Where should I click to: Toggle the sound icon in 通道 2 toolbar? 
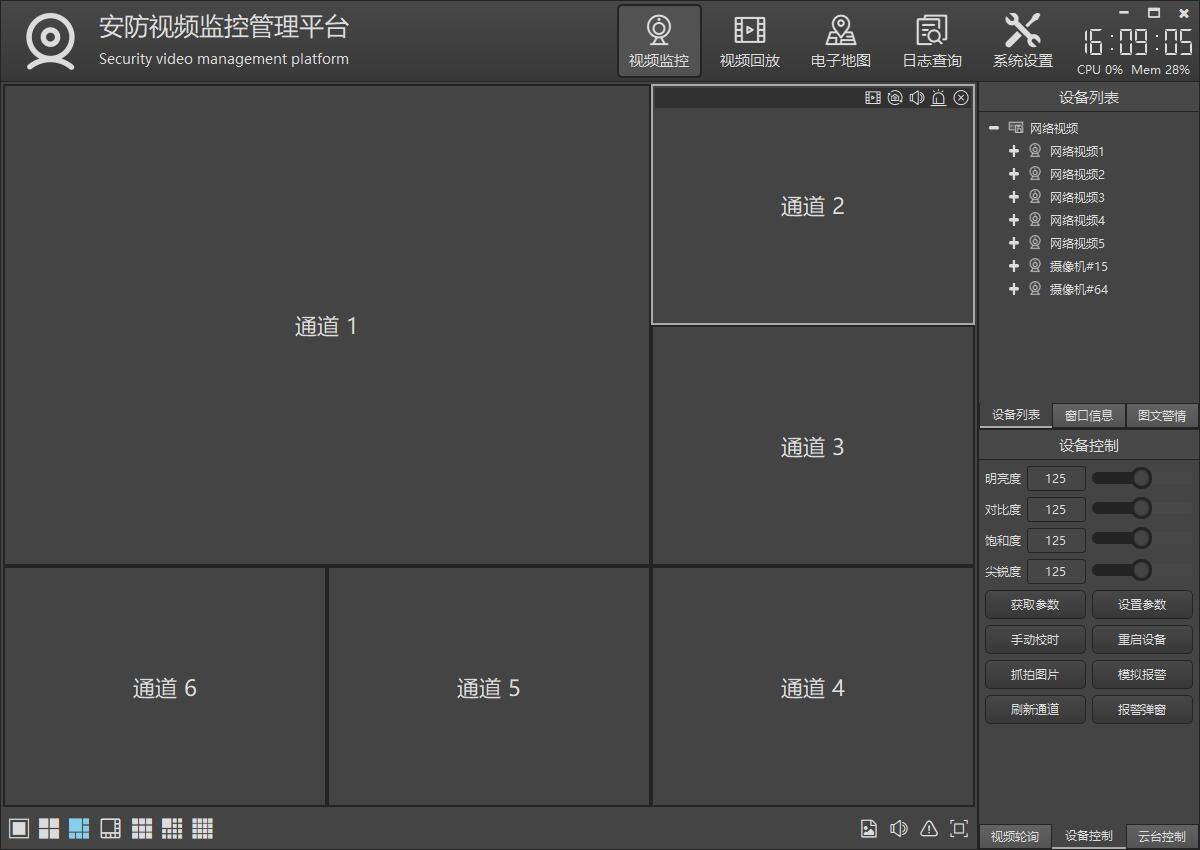pyautogui.click(x=917, y=97)
